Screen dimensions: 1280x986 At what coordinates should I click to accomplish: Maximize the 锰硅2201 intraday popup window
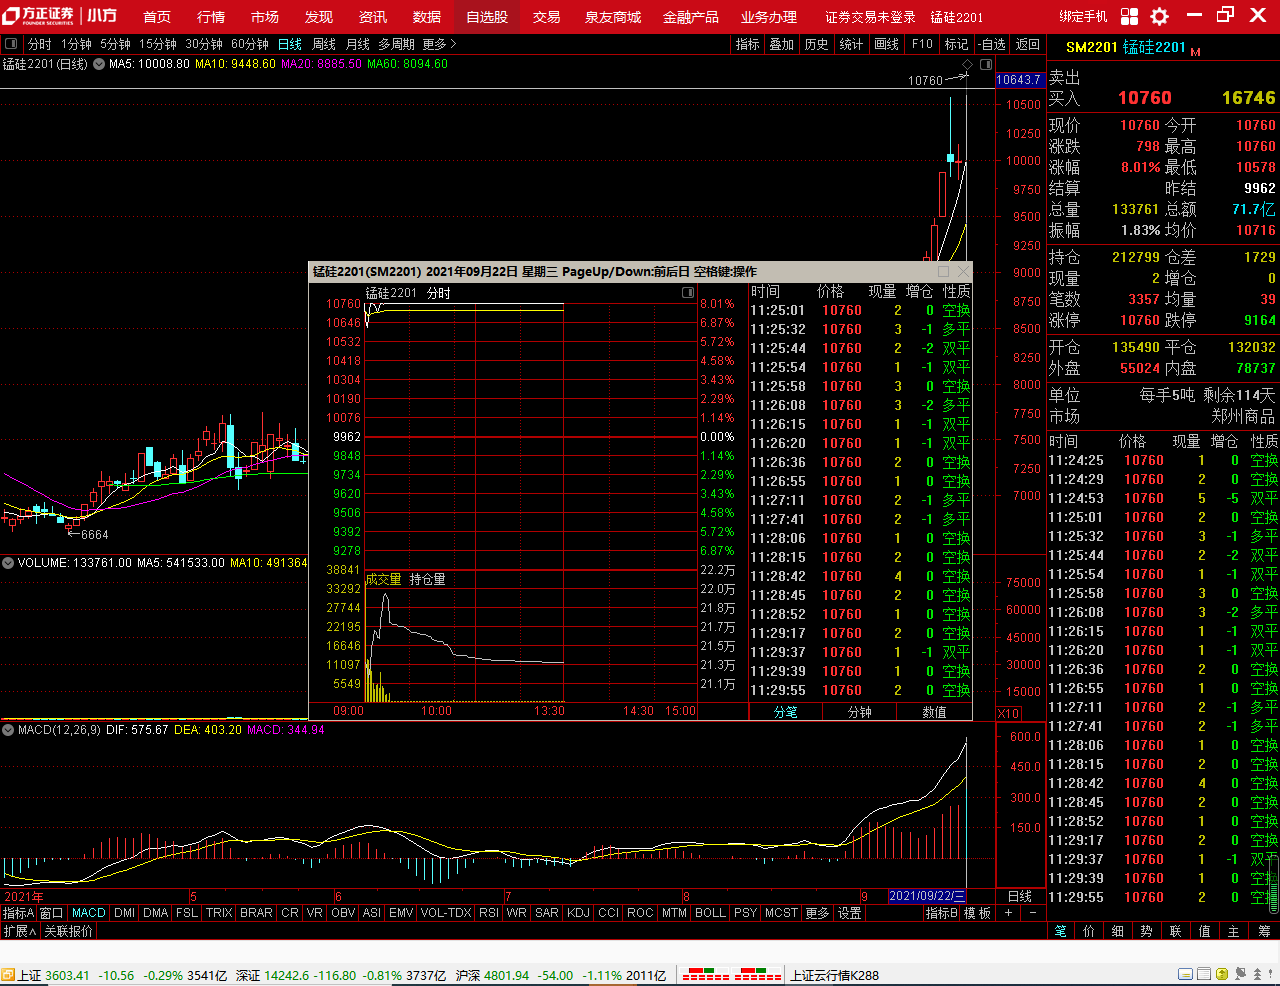(x=943, y=271)
